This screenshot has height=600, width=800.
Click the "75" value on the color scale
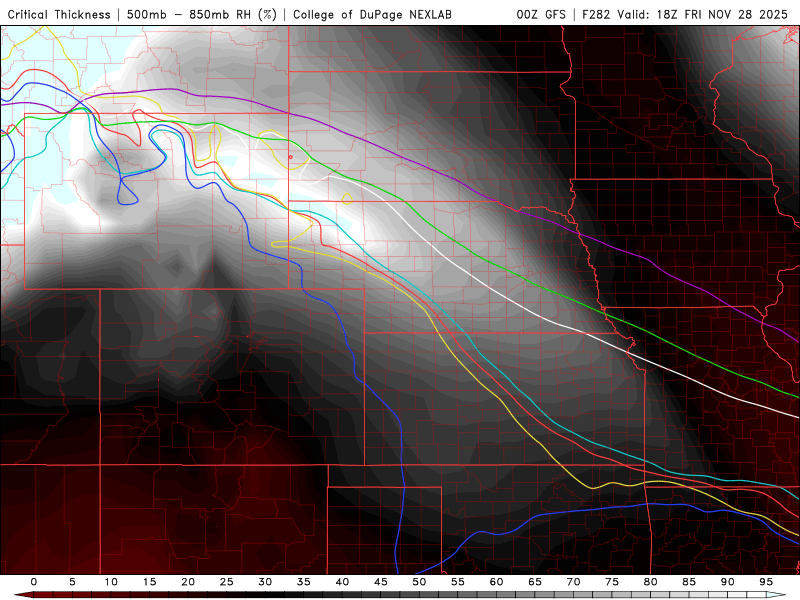pos(612,582)
